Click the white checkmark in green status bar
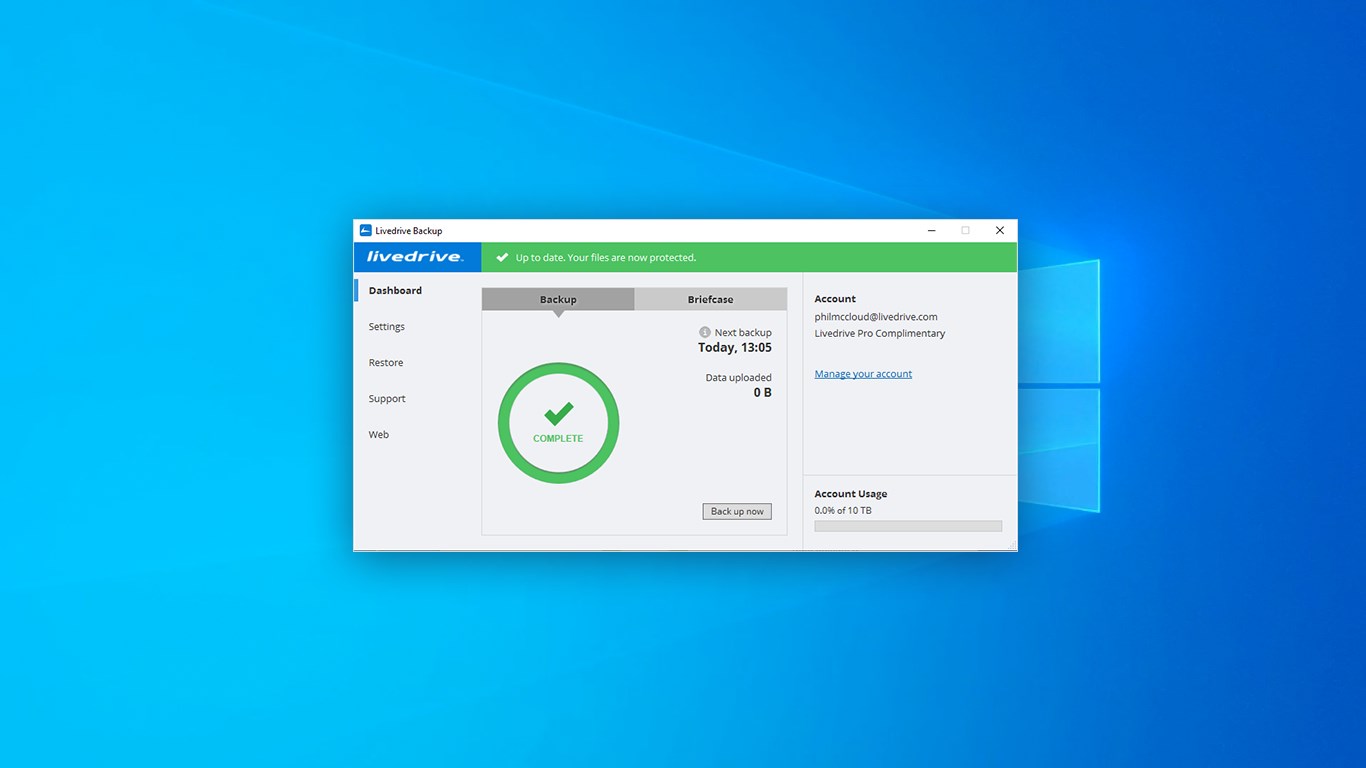Screen dimensions: 1366x768 point(502,257)
